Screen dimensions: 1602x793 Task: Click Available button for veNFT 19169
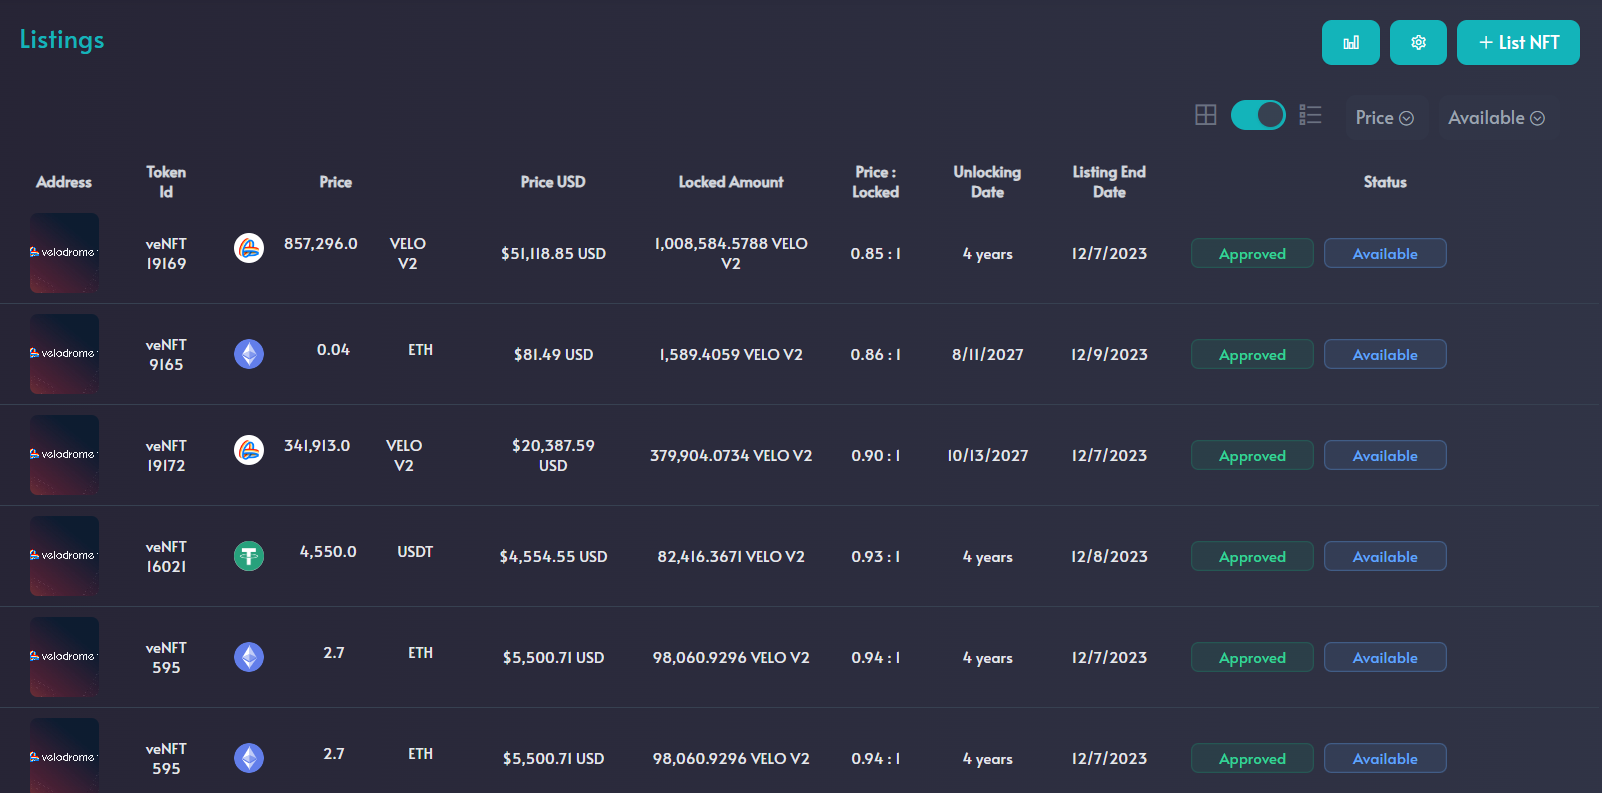pyautogui.click(x=1385, y=254)
